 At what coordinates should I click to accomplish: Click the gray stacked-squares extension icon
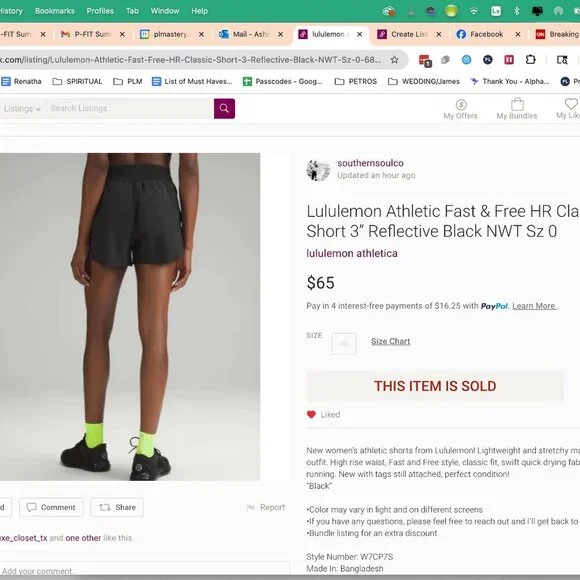pos(445,60)
